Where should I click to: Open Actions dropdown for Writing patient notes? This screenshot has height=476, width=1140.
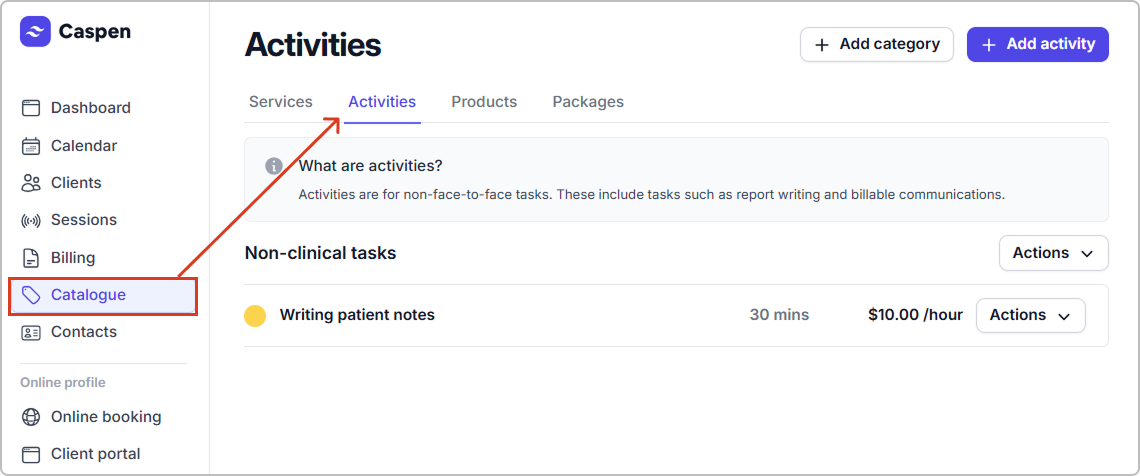[1030, 315]
